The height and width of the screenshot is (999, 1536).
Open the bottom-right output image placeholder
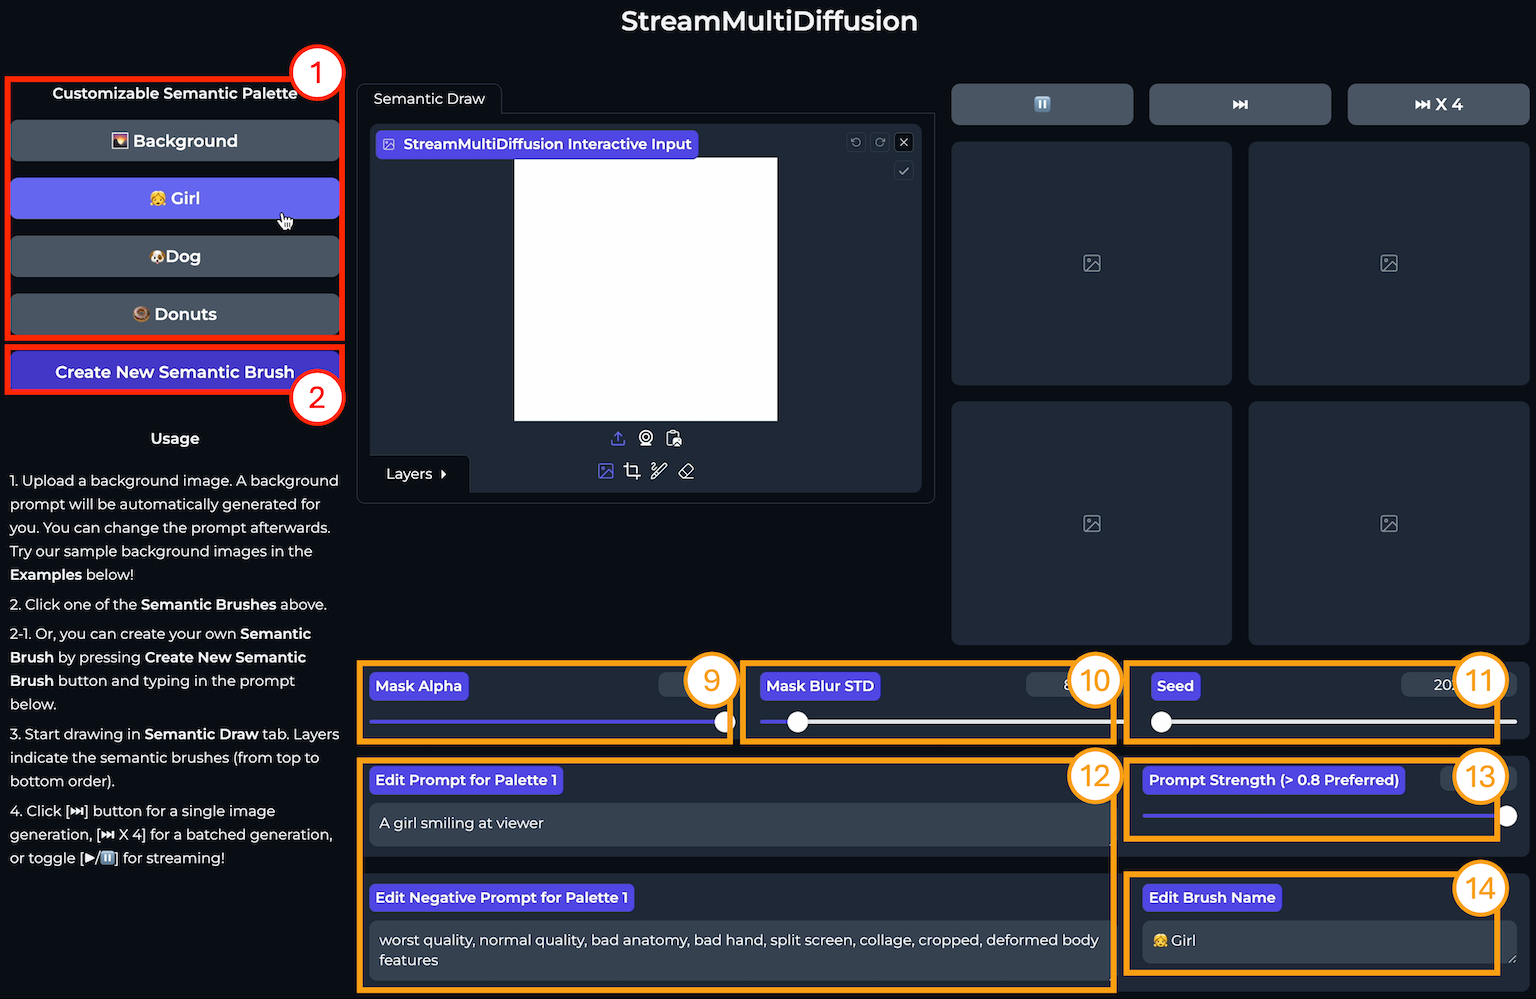click(1389, 523)
